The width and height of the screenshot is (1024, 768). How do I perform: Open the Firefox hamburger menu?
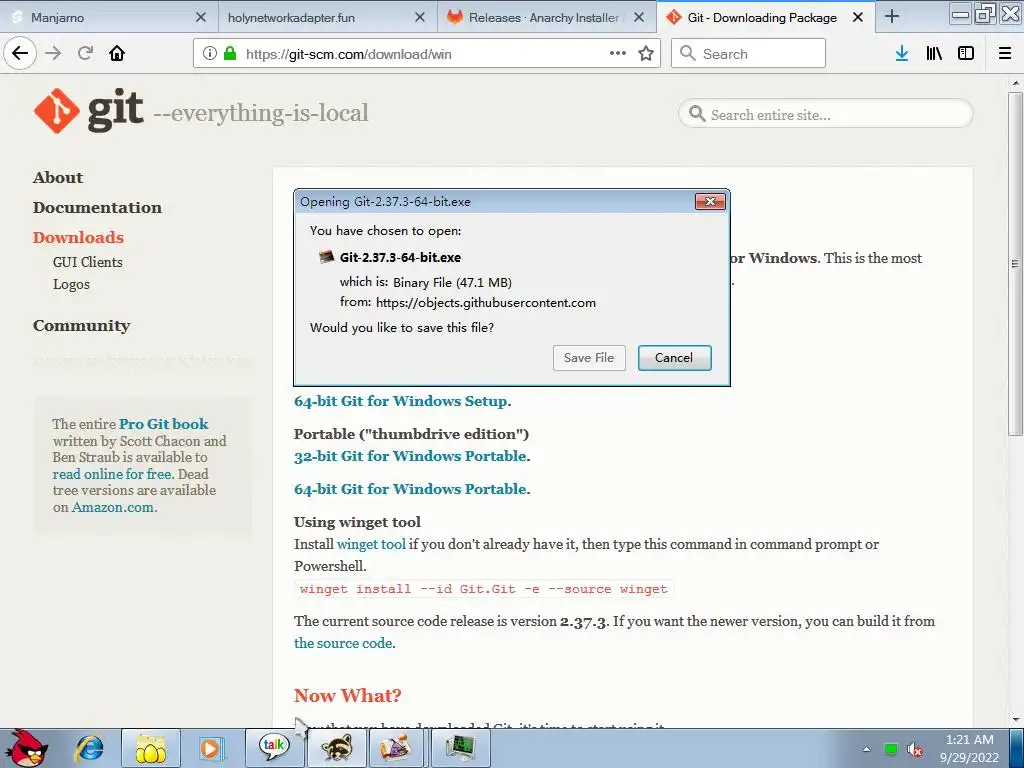pyautogui.click(x=1005, y=54)
